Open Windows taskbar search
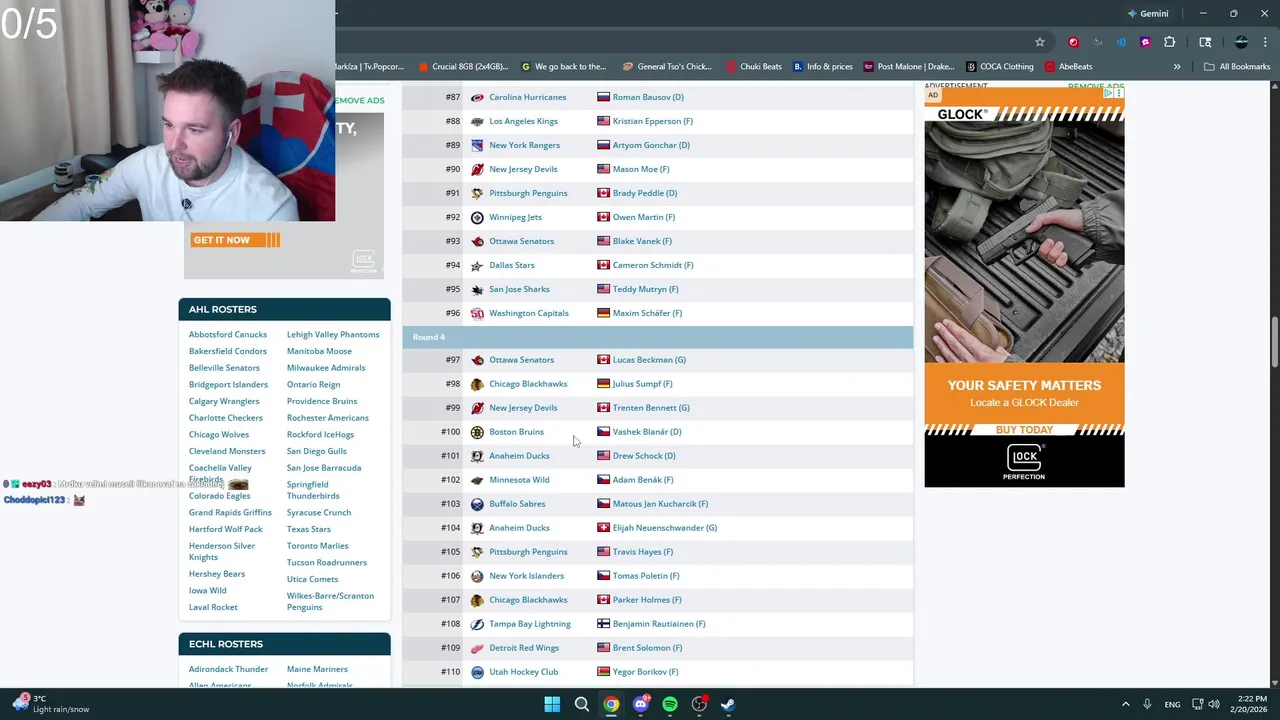 click(581, 704)
